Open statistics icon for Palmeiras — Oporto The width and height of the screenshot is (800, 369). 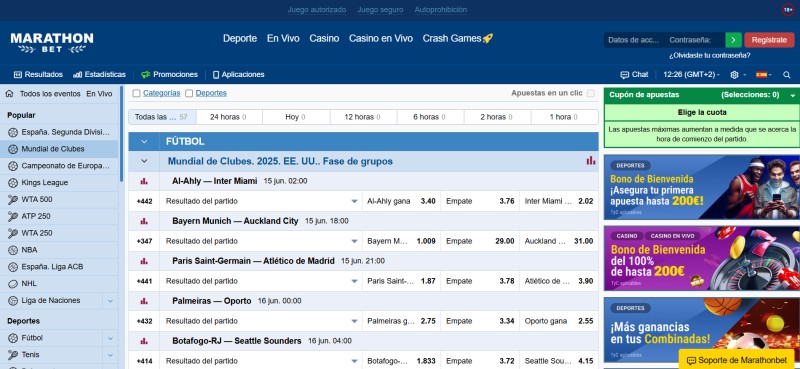pos(144,301)
